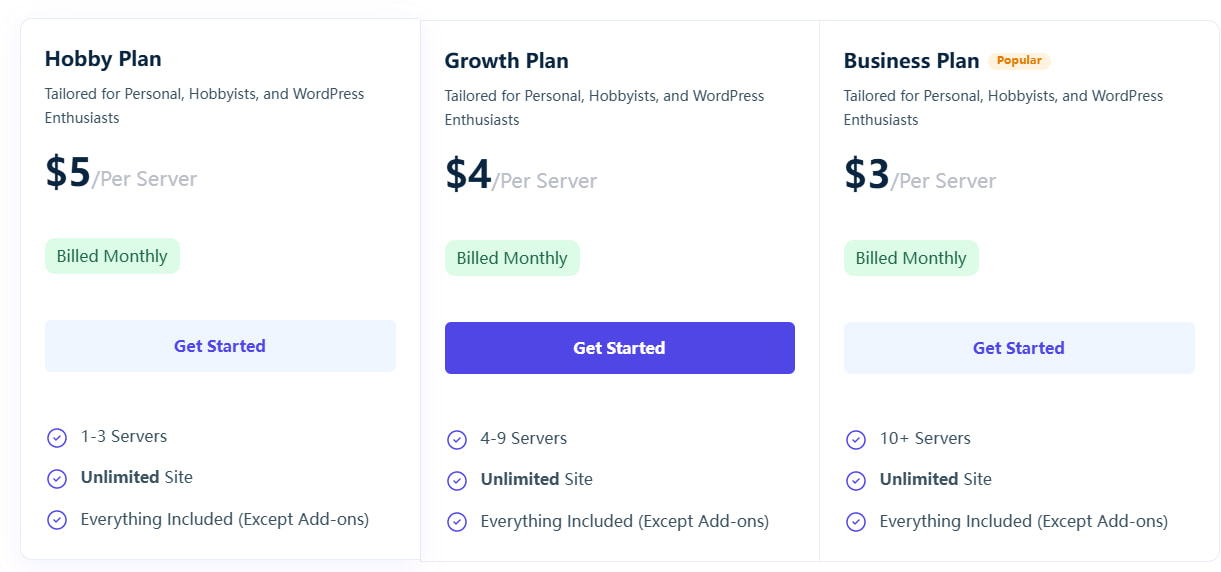Click Billed Monthly badge in Business Plan

[911, 258]
